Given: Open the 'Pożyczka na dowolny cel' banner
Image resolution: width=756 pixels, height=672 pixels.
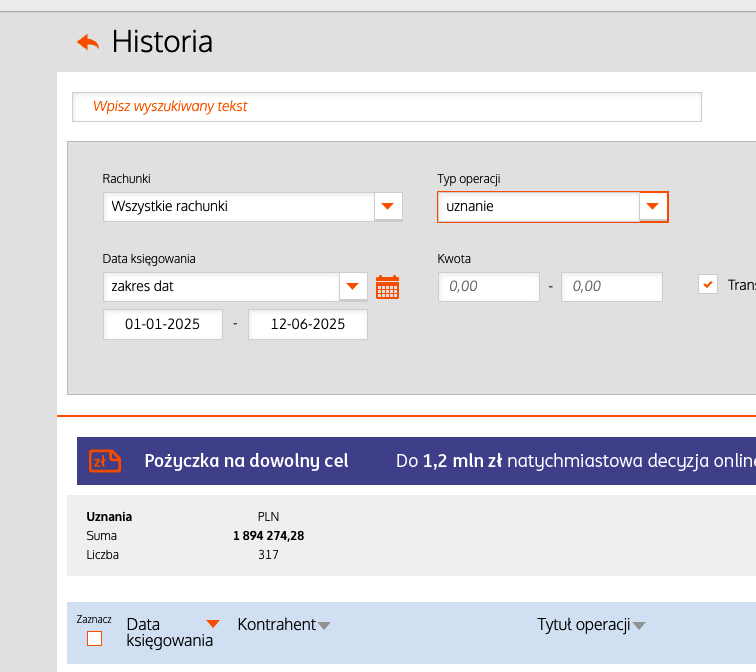Looking at the screenshot, I should coord(417,461).
